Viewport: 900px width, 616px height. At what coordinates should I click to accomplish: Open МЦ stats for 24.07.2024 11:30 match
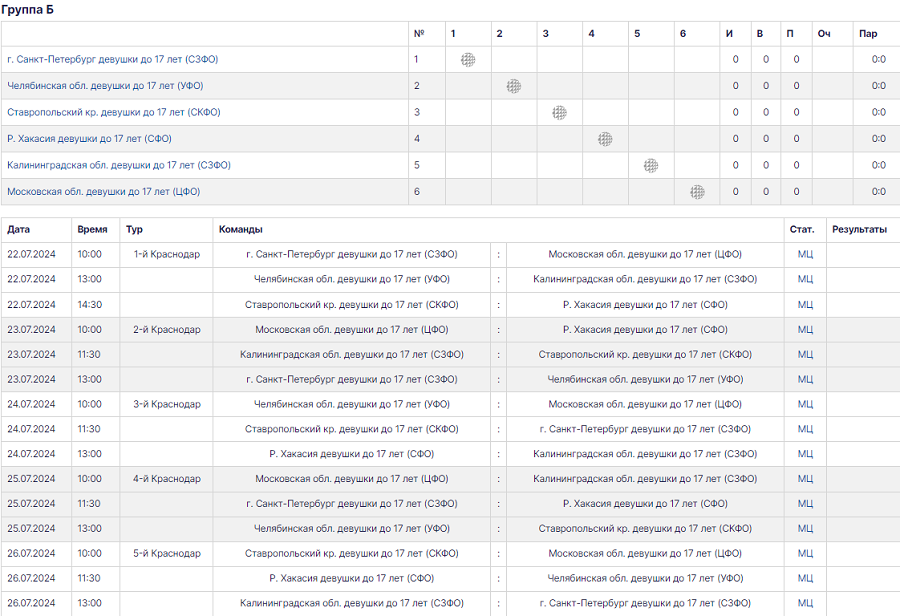point(805,429)
